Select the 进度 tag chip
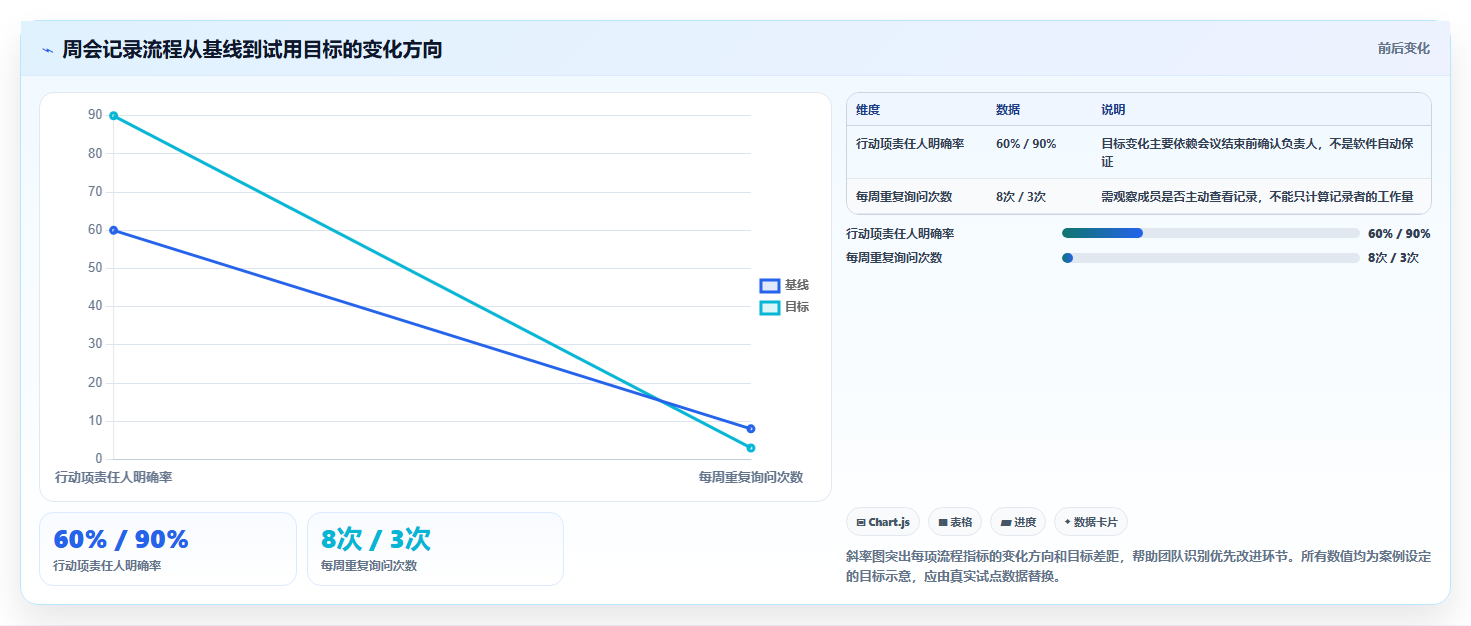Viewport: 1471px width, 626px height. tap(1018, 522)
